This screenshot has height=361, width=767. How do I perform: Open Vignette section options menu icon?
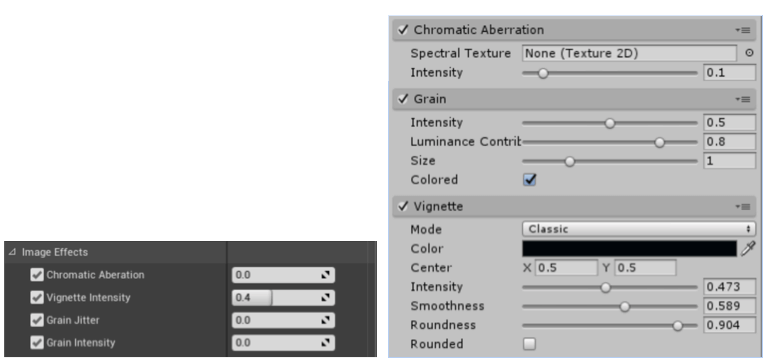pos(743,207)
